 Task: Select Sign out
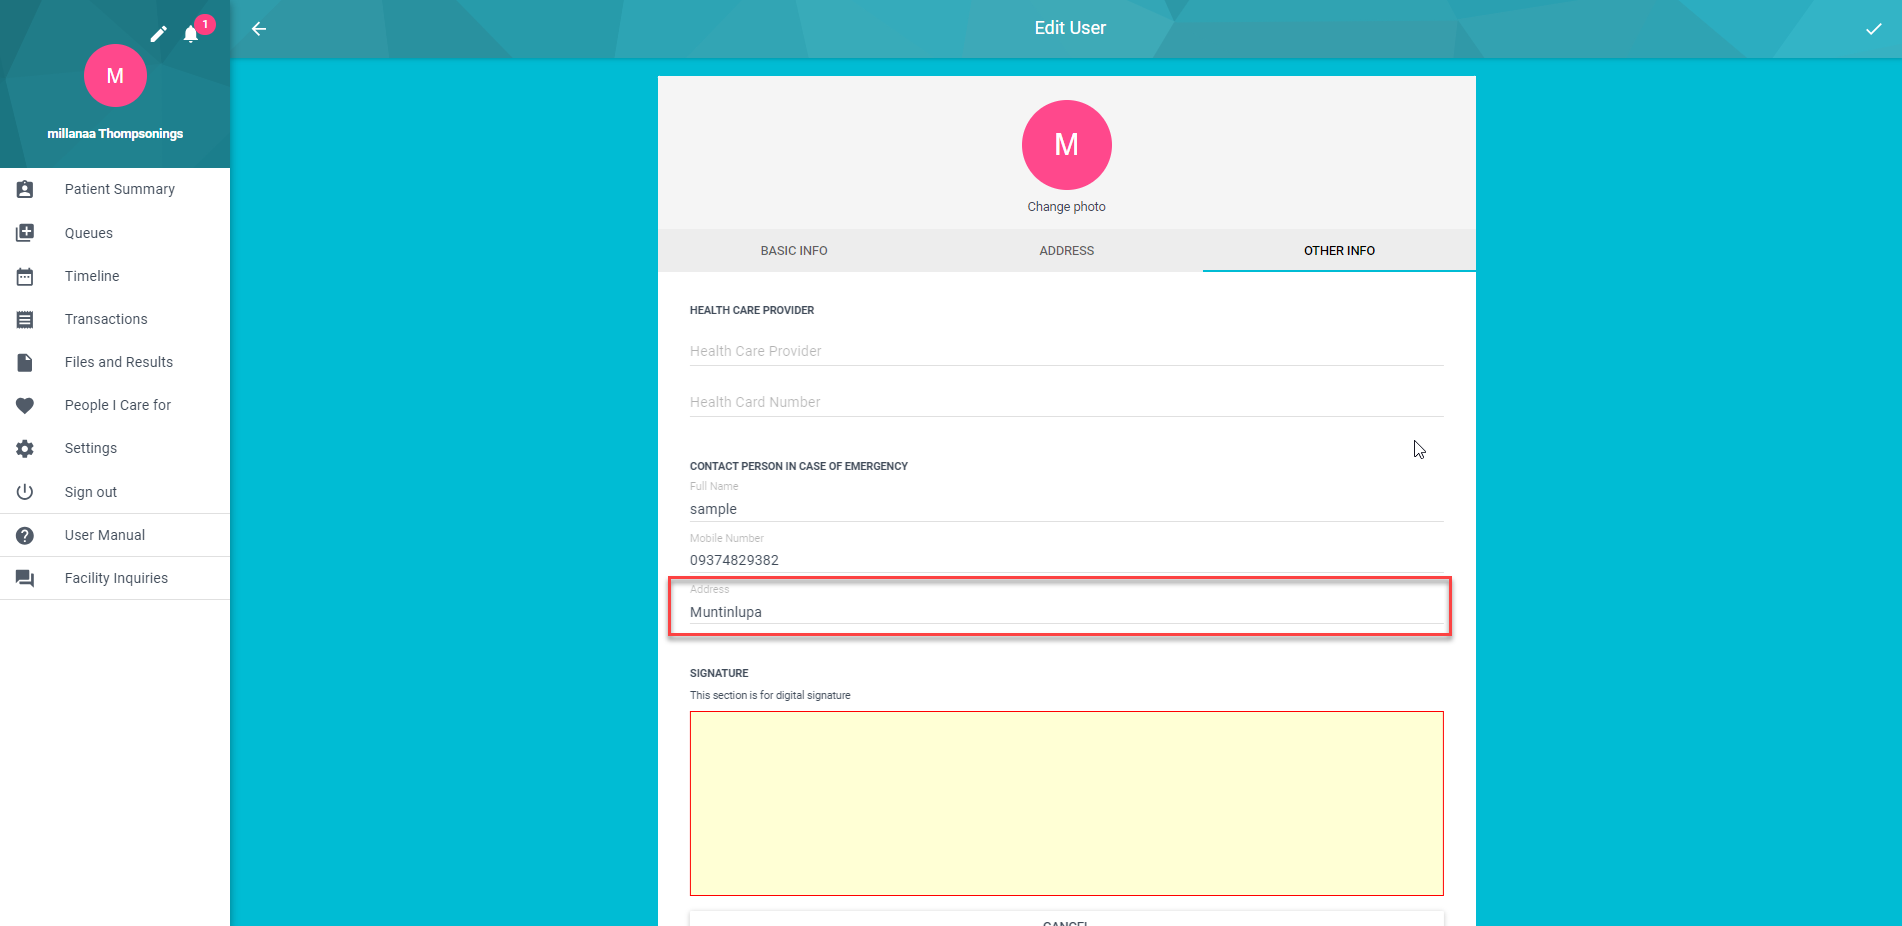pos(115,492)
